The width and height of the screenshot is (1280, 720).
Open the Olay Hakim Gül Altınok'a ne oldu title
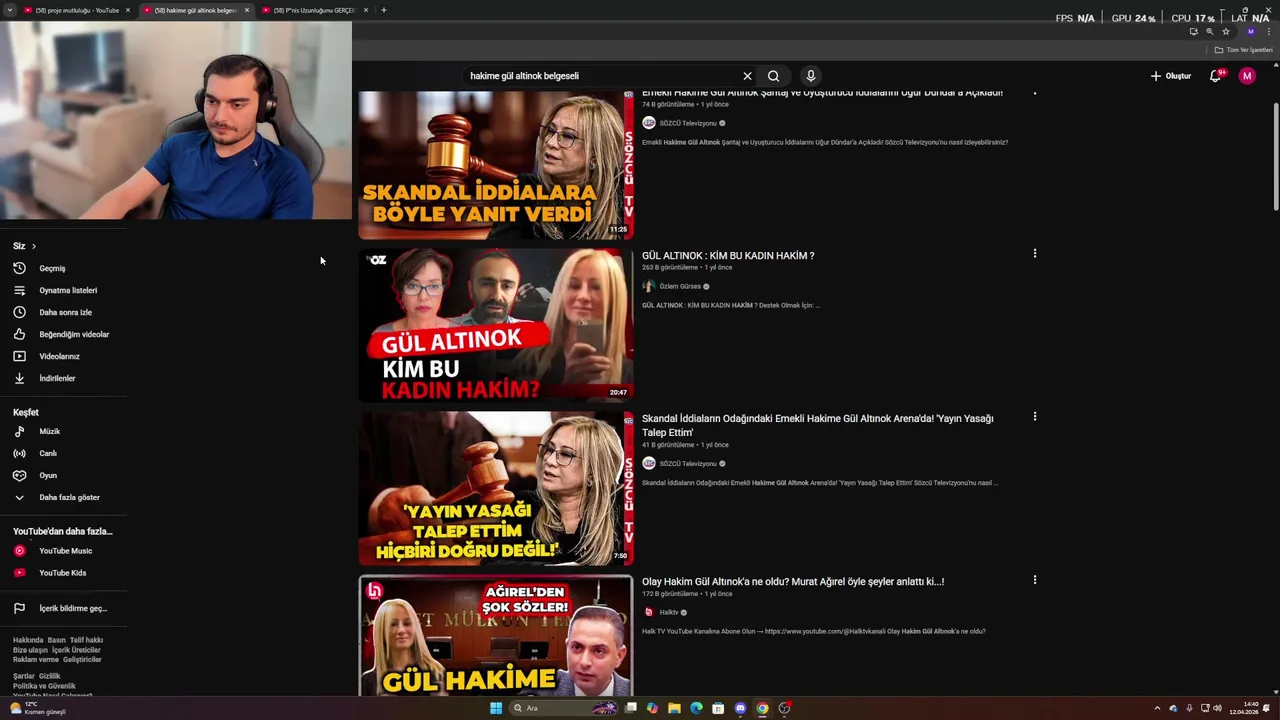tap(793, 581)
